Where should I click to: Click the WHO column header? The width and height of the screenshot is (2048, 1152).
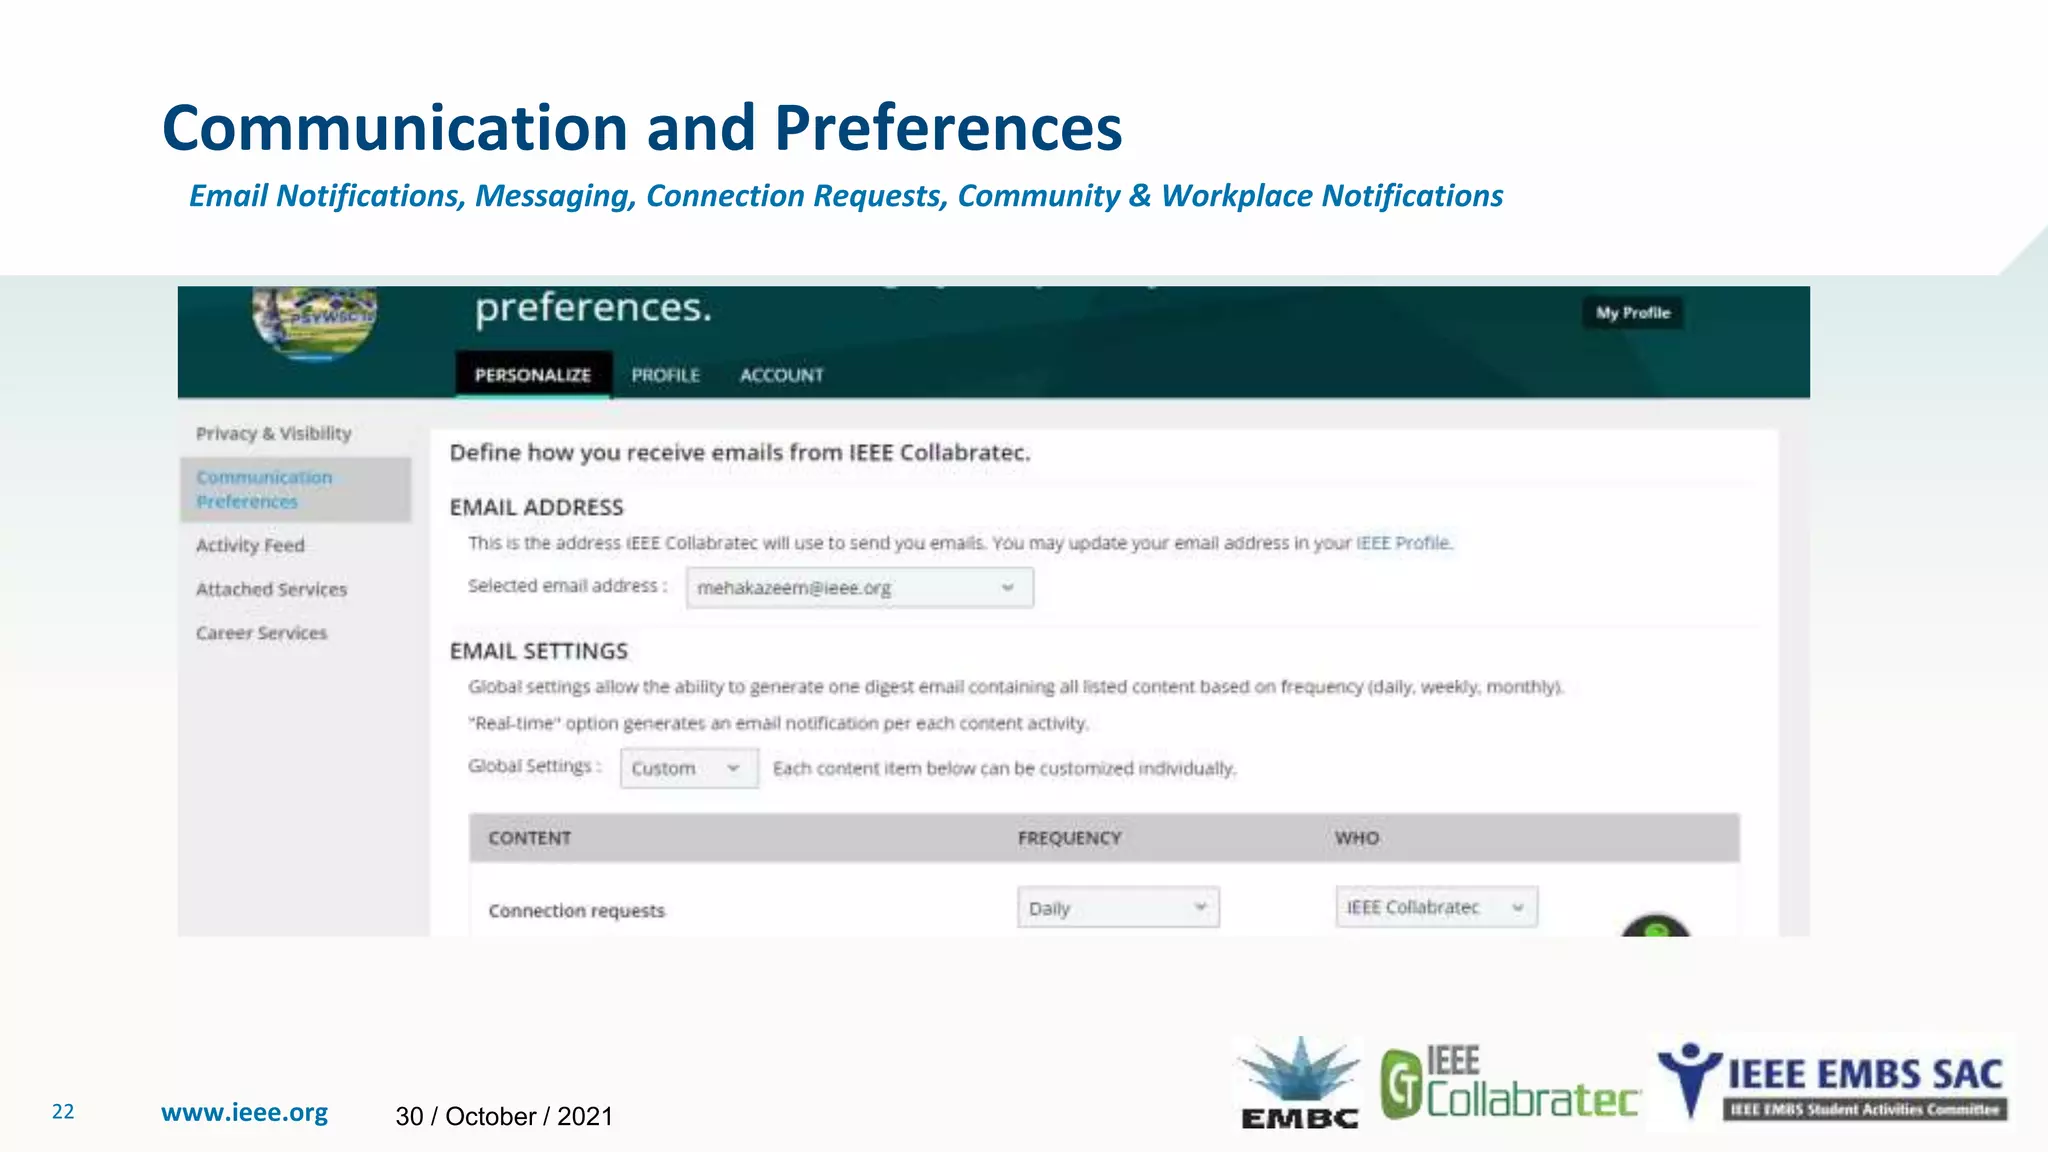(x=1356, y=838)
